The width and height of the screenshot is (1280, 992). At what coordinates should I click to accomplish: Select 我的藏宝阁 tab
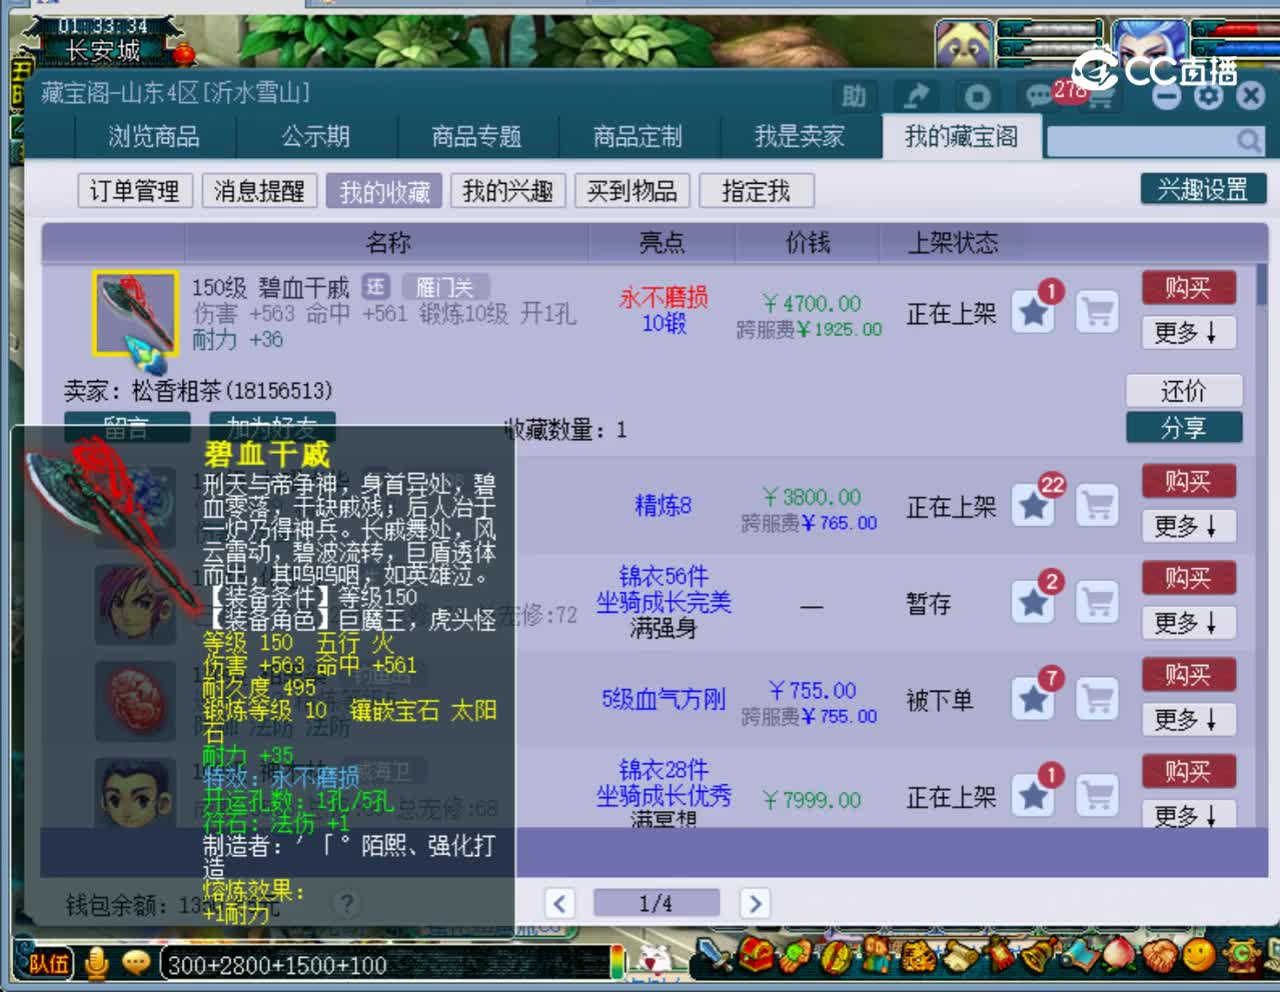(961, 136)
